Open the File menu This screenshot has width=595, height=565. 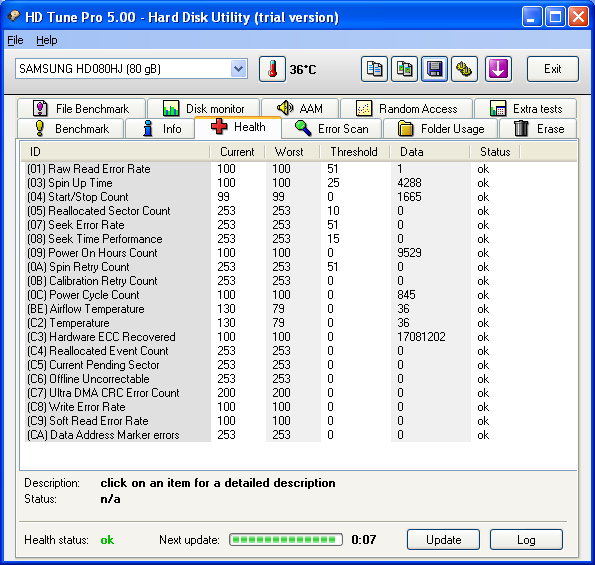coord(15,40)
